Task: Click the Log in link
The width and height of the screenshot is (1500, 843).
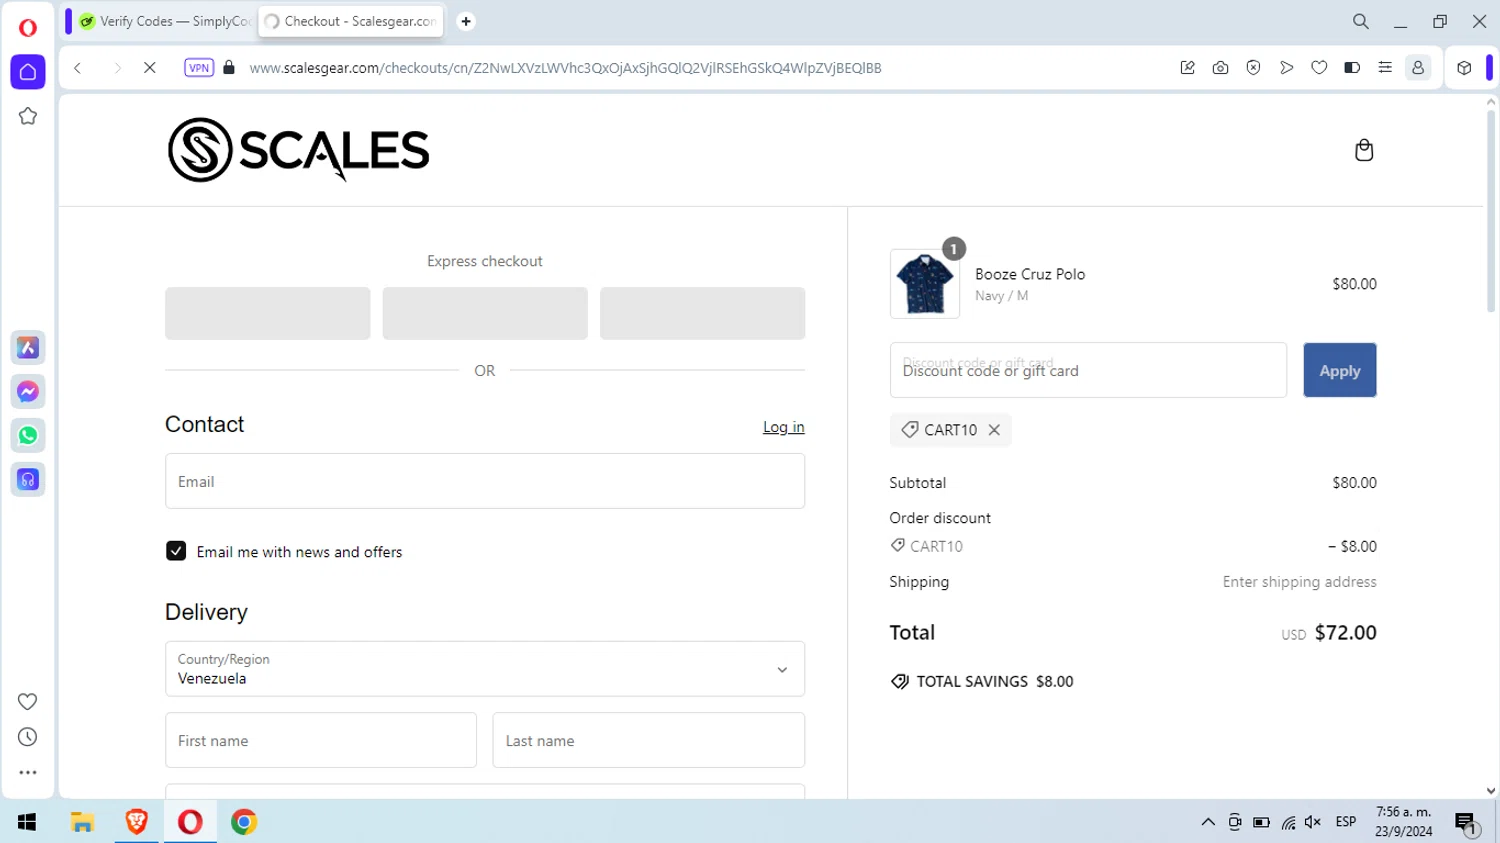Action: pyautogui.click(x=783, y=427)
